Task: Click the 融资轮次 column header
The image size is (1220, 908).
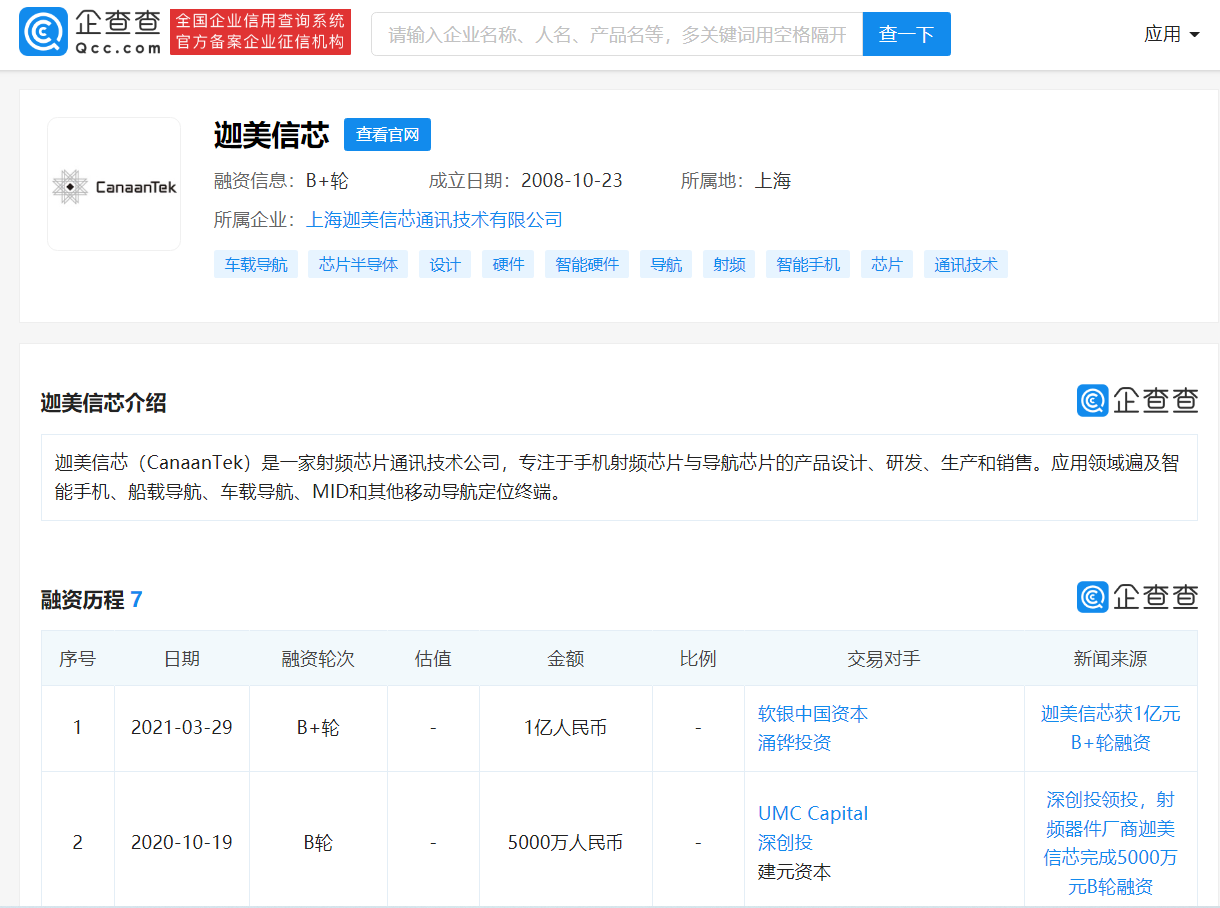Action: point(318,659)
